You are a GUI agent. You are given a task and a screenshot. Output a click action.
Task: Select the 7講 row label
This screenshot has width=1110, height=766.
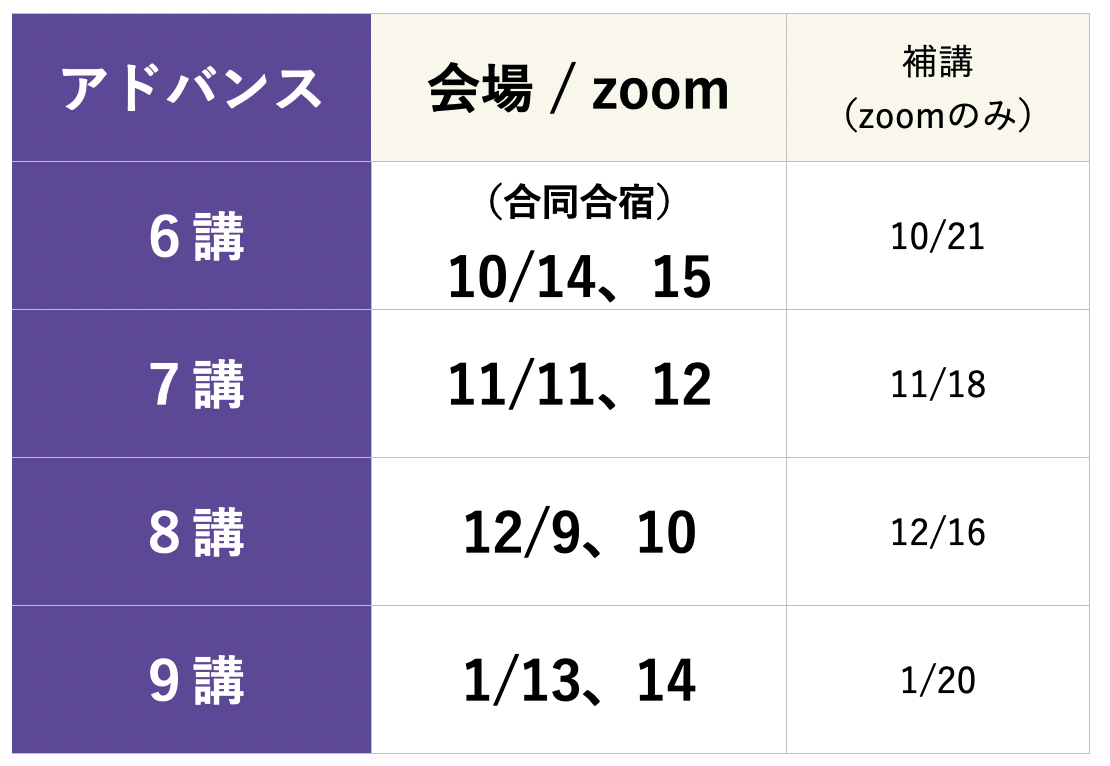(x=196, y=385)
